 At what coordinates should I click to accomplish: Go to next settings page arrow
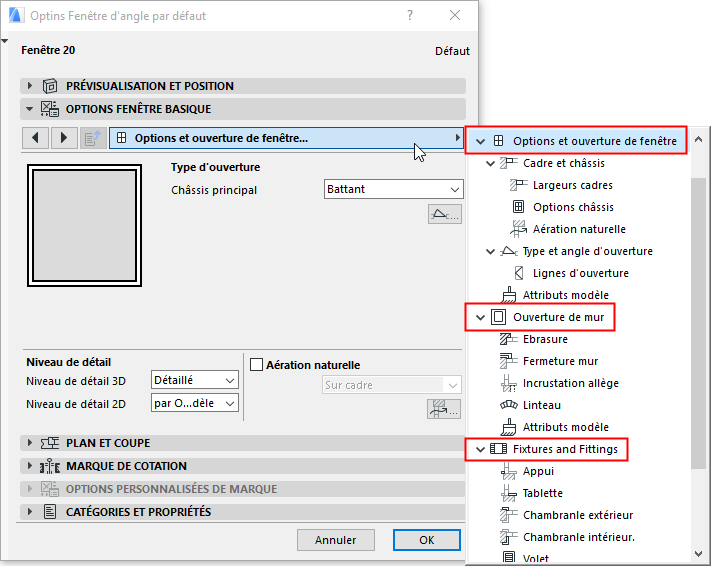(x=63, y=138)
